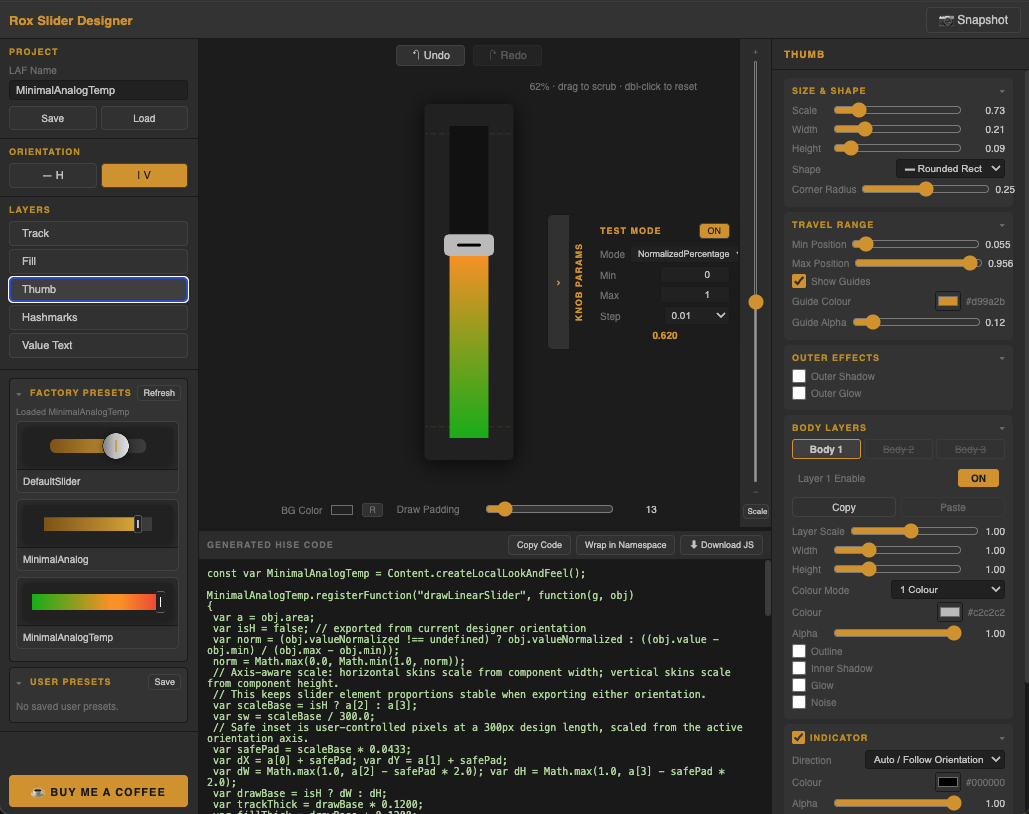The height and width of the screenshot is (814, 1029).
Task: Open the Guide Colour swatch
Action: tap(948, 301)
